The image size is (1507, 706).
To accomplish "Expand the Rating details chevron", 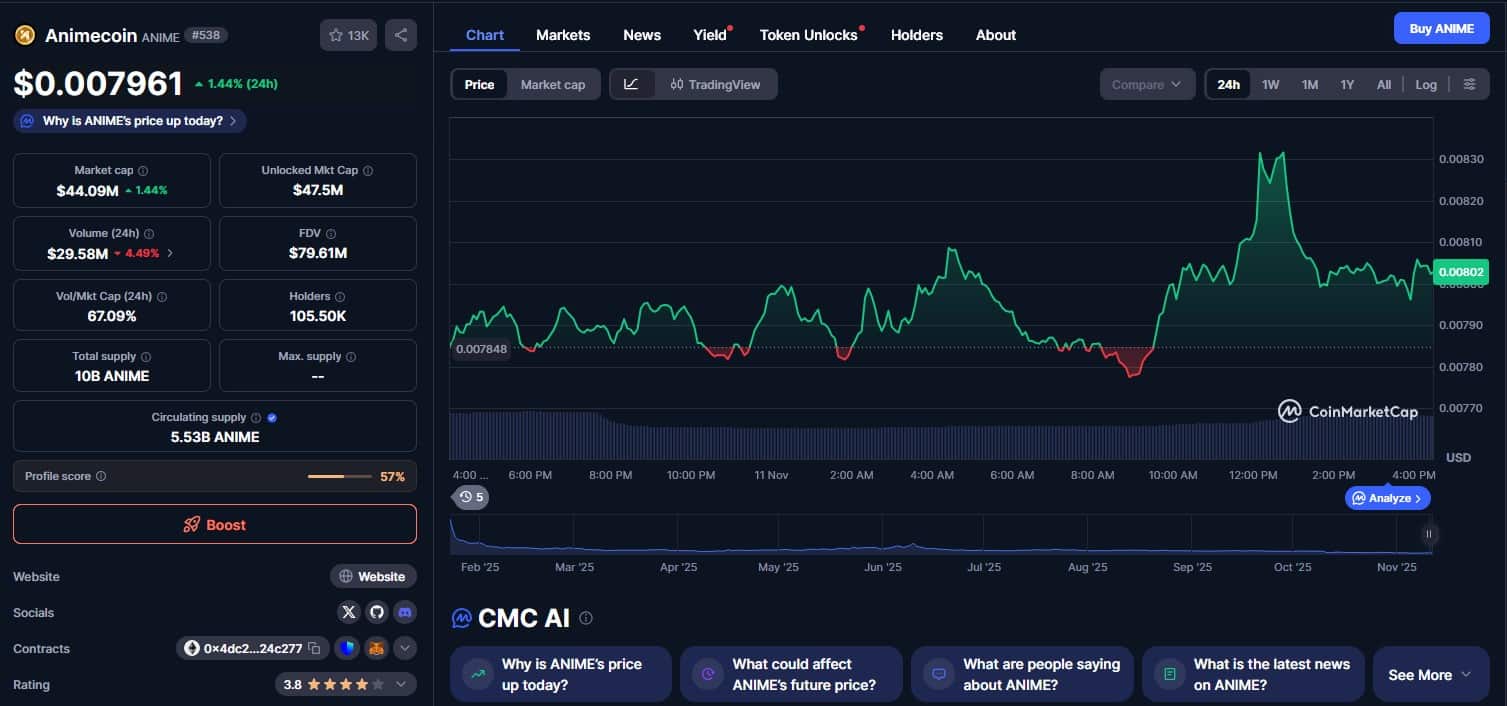I will (x=401, y=685).
